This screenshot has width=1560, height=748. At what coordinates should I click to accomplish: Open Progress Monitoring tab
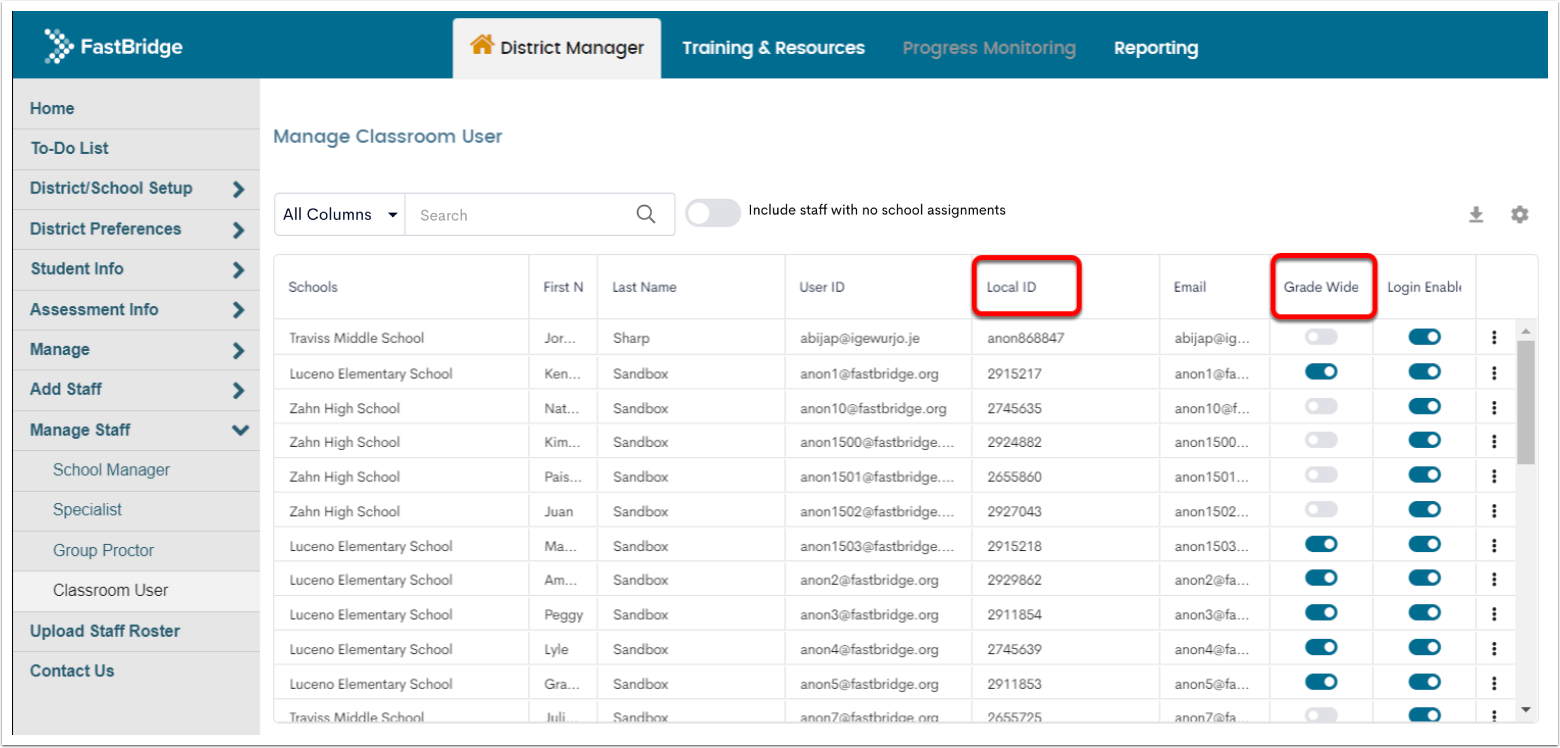[x=989, y=48]
